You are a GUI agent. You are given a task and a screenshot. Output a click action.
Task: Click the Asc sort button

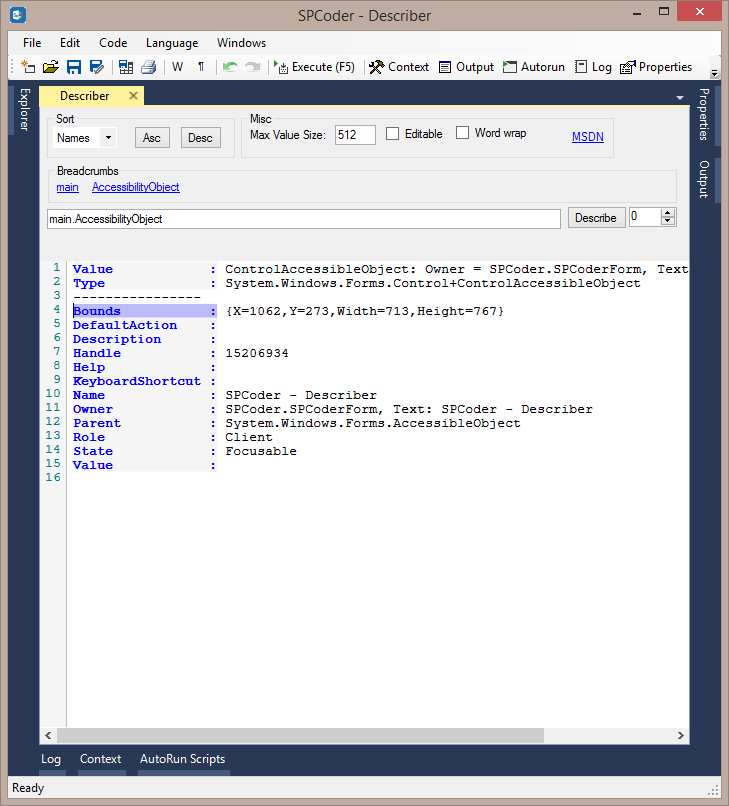point(152,138)
